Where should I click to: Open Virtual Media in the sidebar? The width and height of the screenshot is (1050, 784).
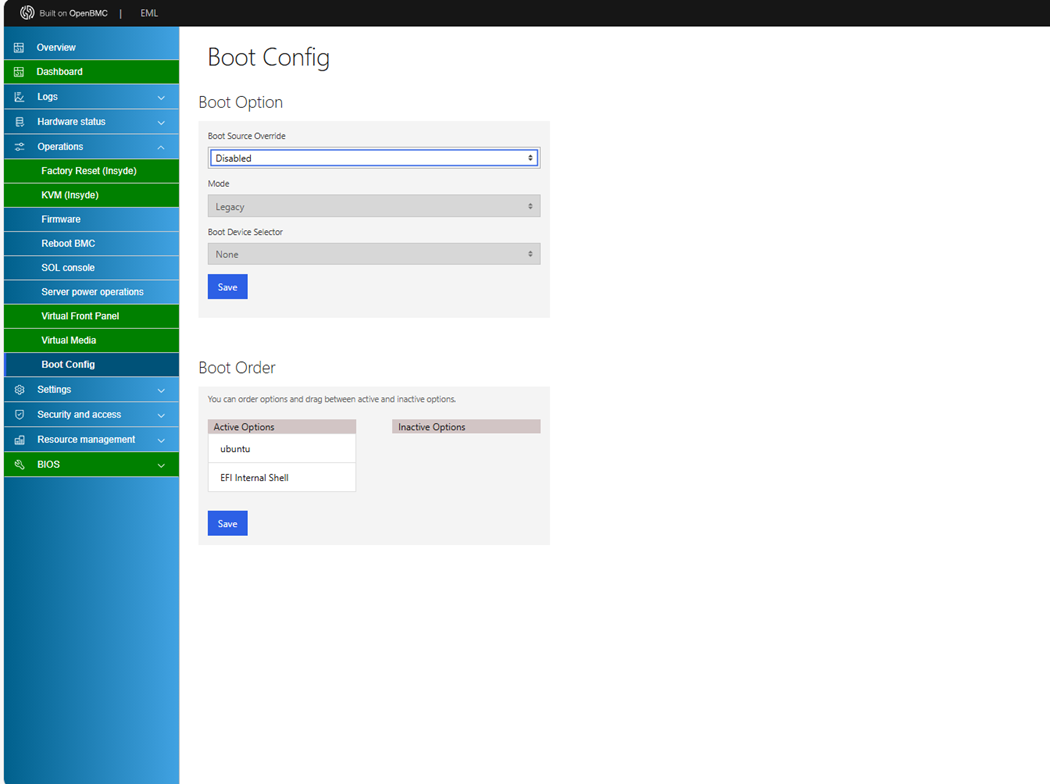69,340
